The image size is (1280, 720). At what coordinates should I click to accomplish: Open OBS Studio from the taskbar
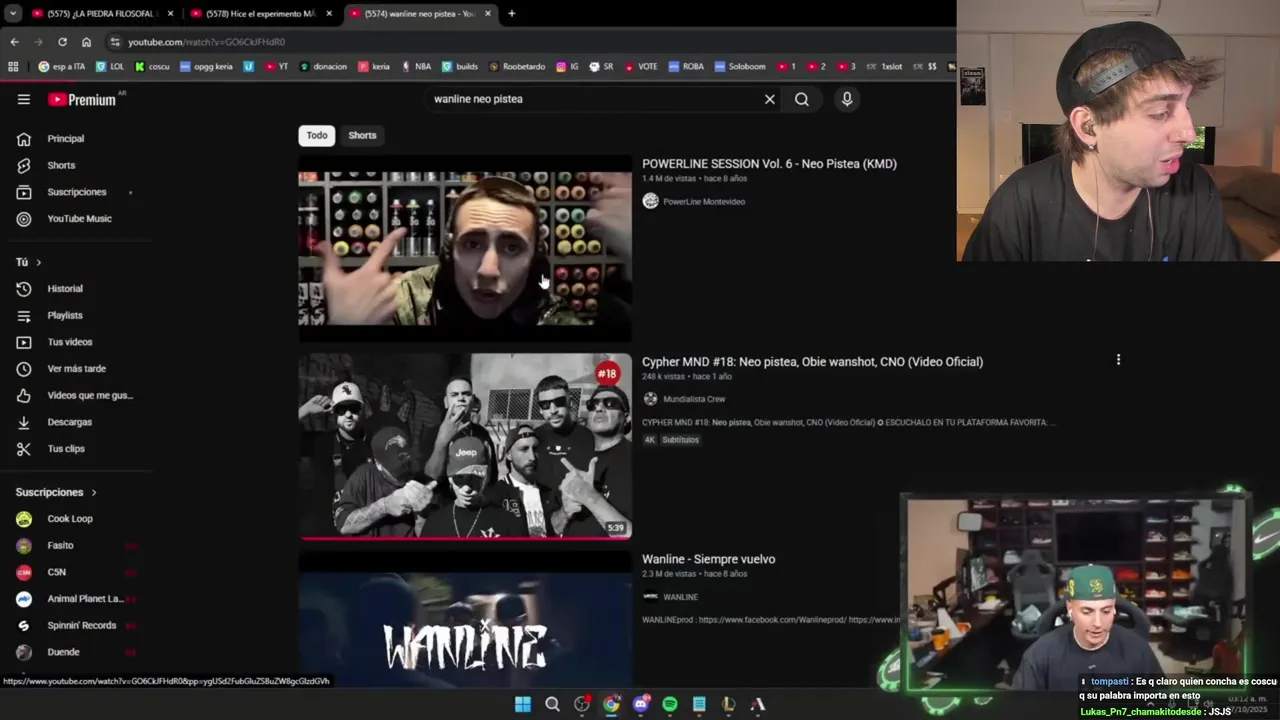click(x=582, y=704)
